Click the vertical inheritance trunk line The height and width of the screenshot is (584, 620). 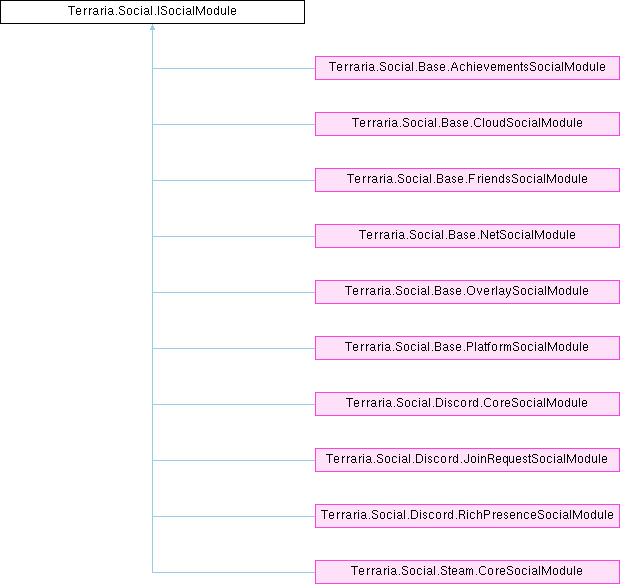point(152,320)
